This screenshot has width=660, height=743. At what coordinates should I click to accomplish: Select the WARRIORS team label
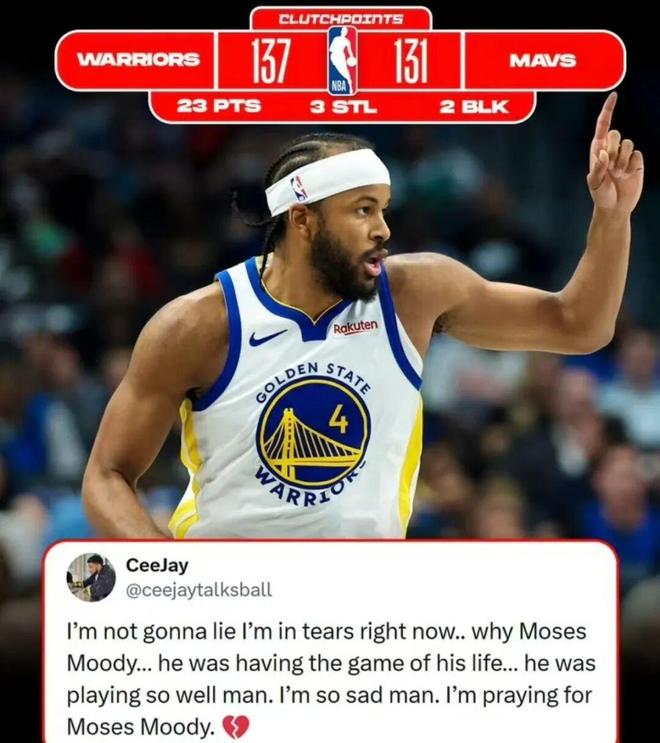138,60
